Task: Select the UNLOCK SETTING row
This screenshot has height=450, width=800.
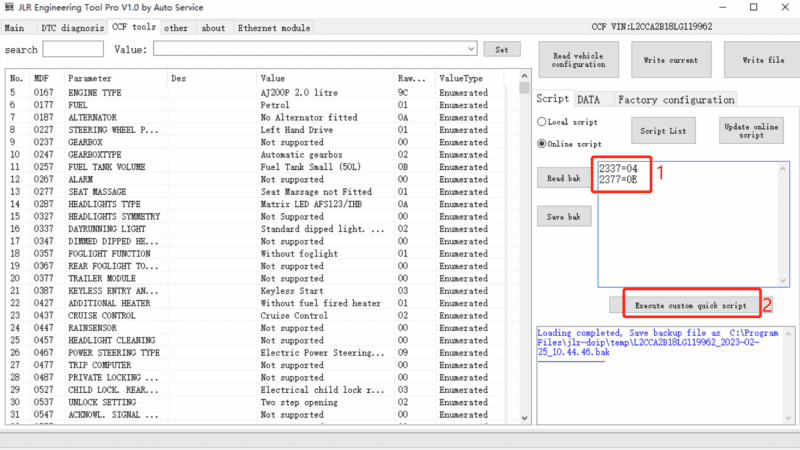Action: (255, 402)
